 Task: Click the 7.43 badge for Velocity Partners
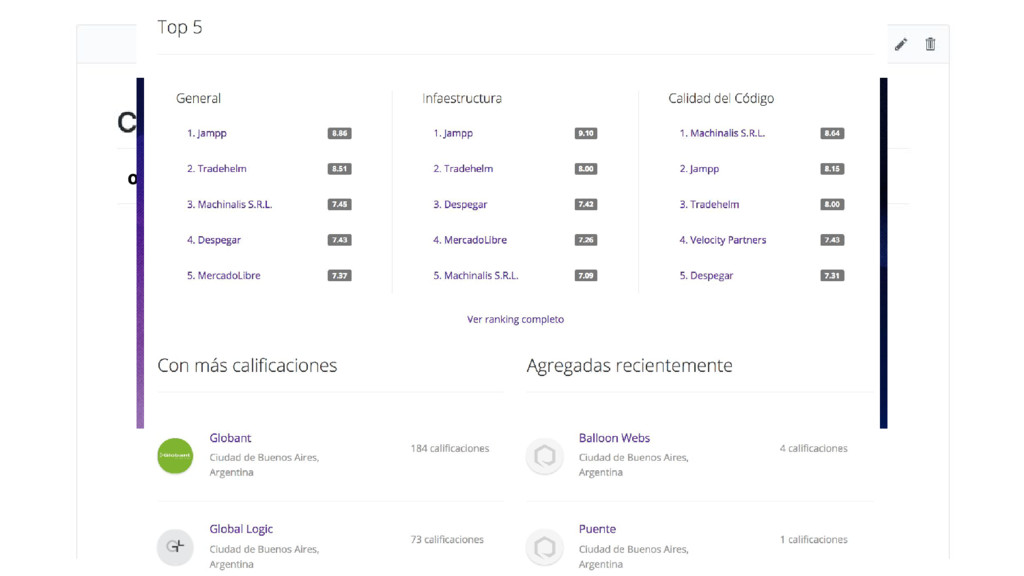coord(832,240)
